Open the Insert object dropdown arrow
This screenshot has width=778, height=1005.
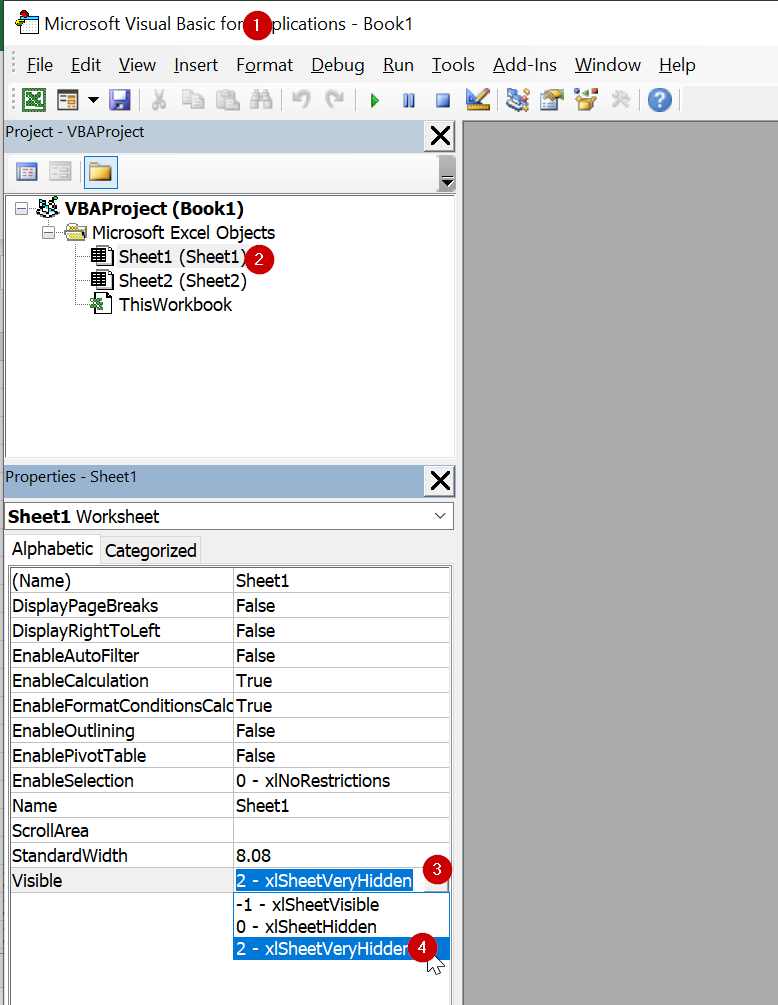pyautogui.click(x=94, y=100)
